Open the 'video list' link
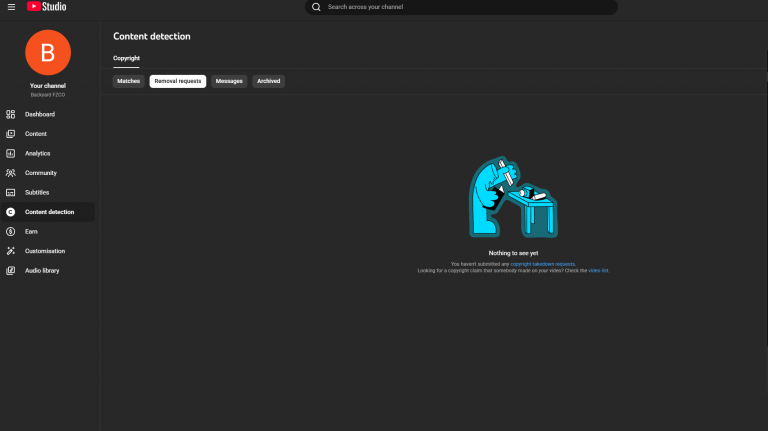The width and height of the screenshot is (768, 431). pos(598,270)
